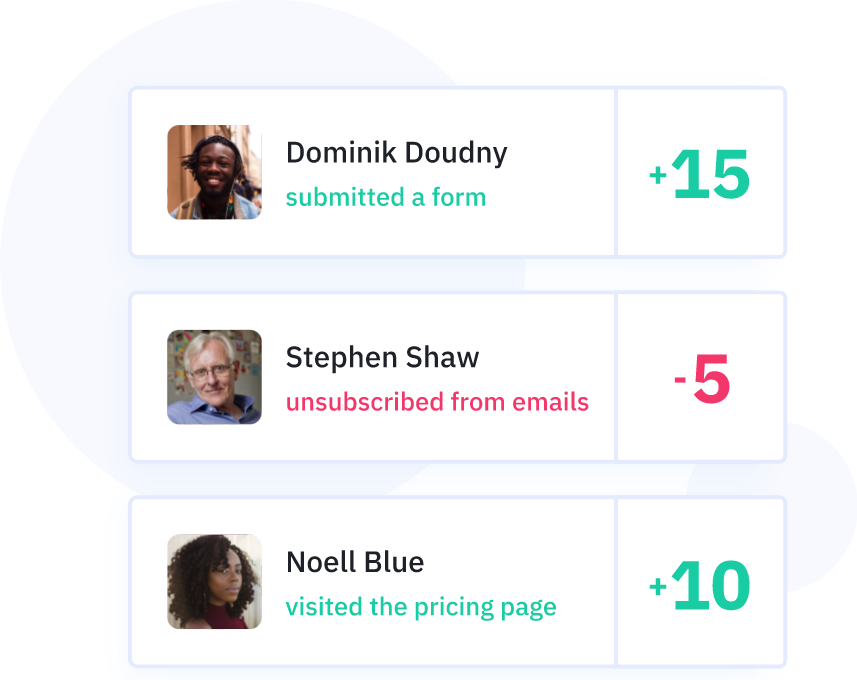Screen dimensions: 857x680
Task: Select the name Dominik Doudny
Action: coord(396,153)
